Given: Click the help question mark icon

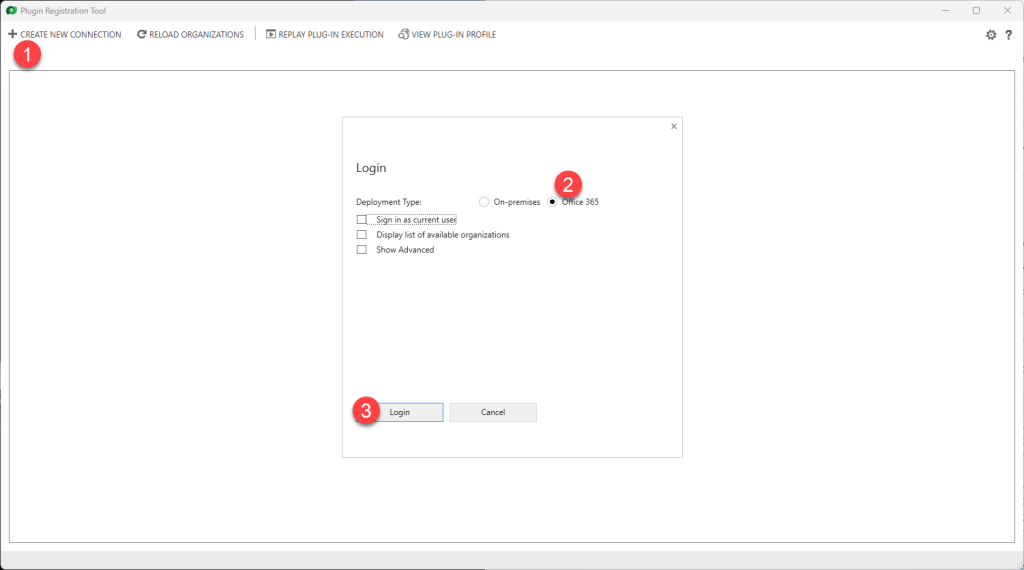Looking at the screenshot, I should pos(1008,35).
